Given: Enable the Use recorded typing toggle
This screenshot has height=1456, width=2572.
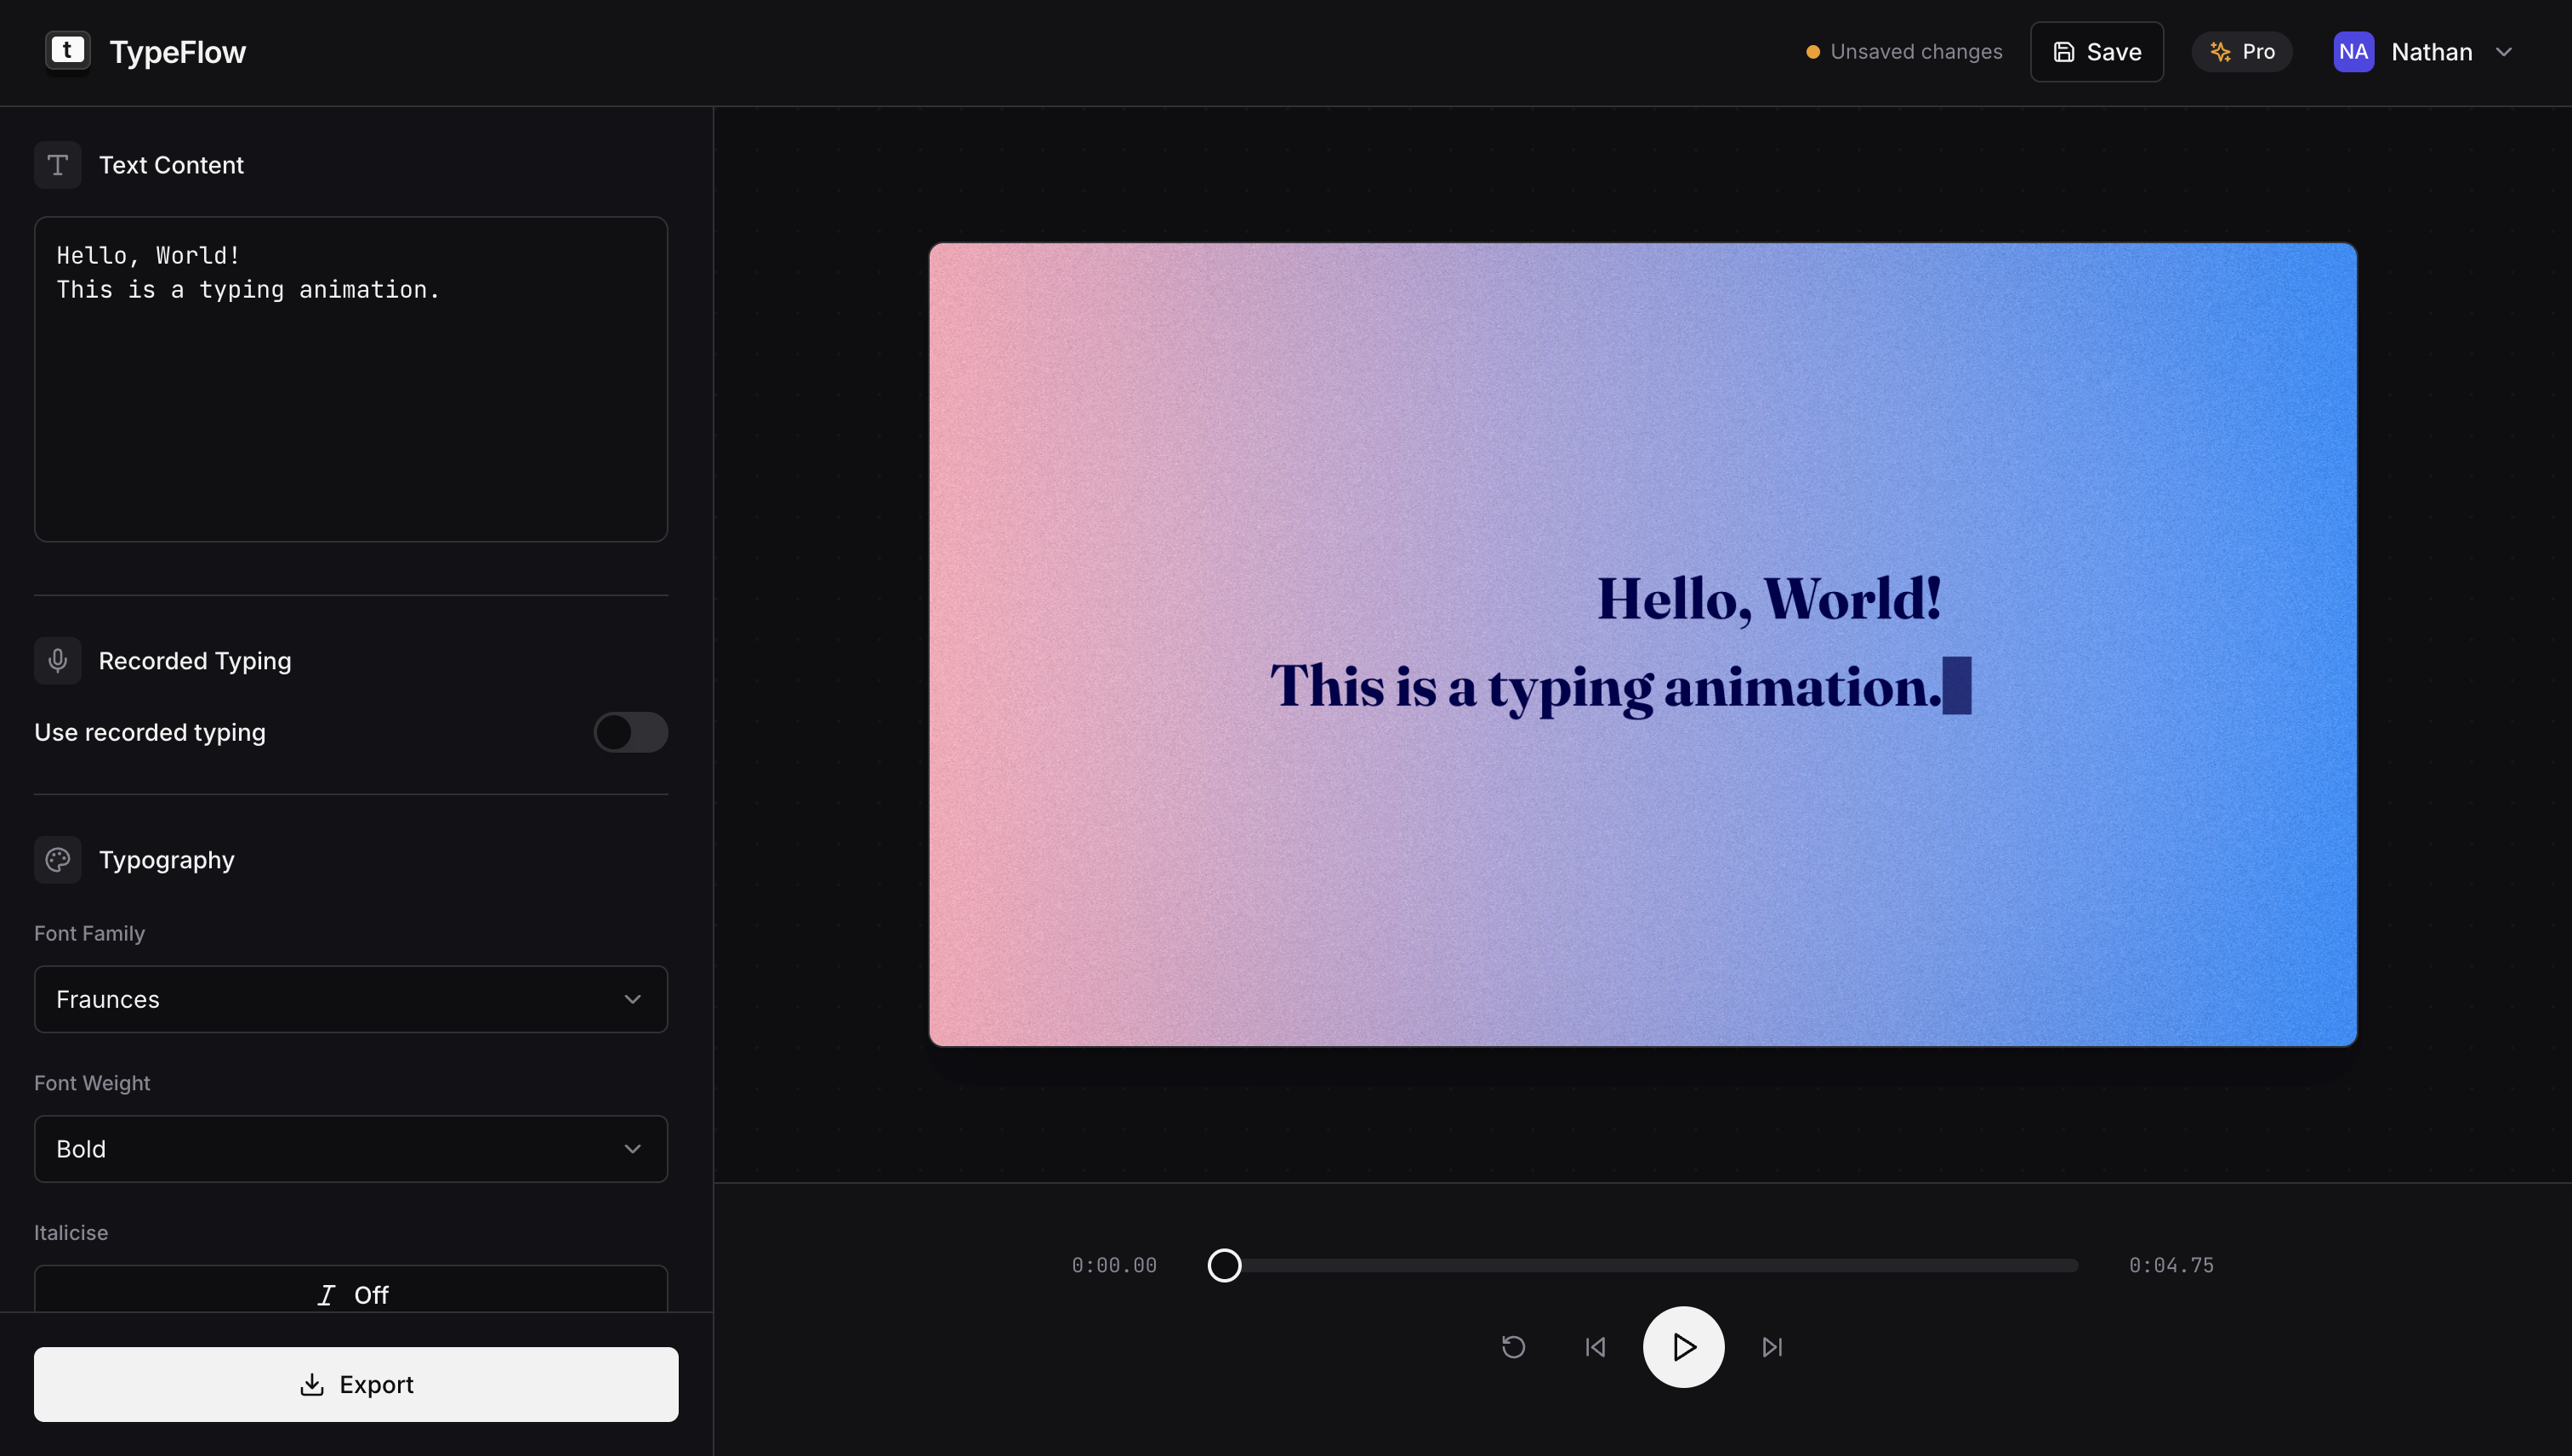Looking at the screenshot, I should point(630,732).
